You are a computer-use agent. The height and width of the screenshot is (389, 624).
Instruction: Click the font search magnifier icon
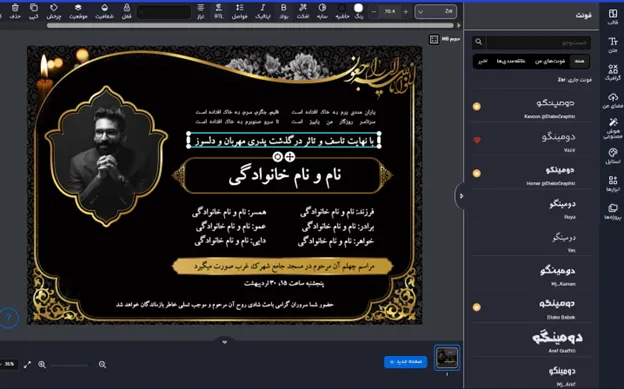tap(479, 42)
